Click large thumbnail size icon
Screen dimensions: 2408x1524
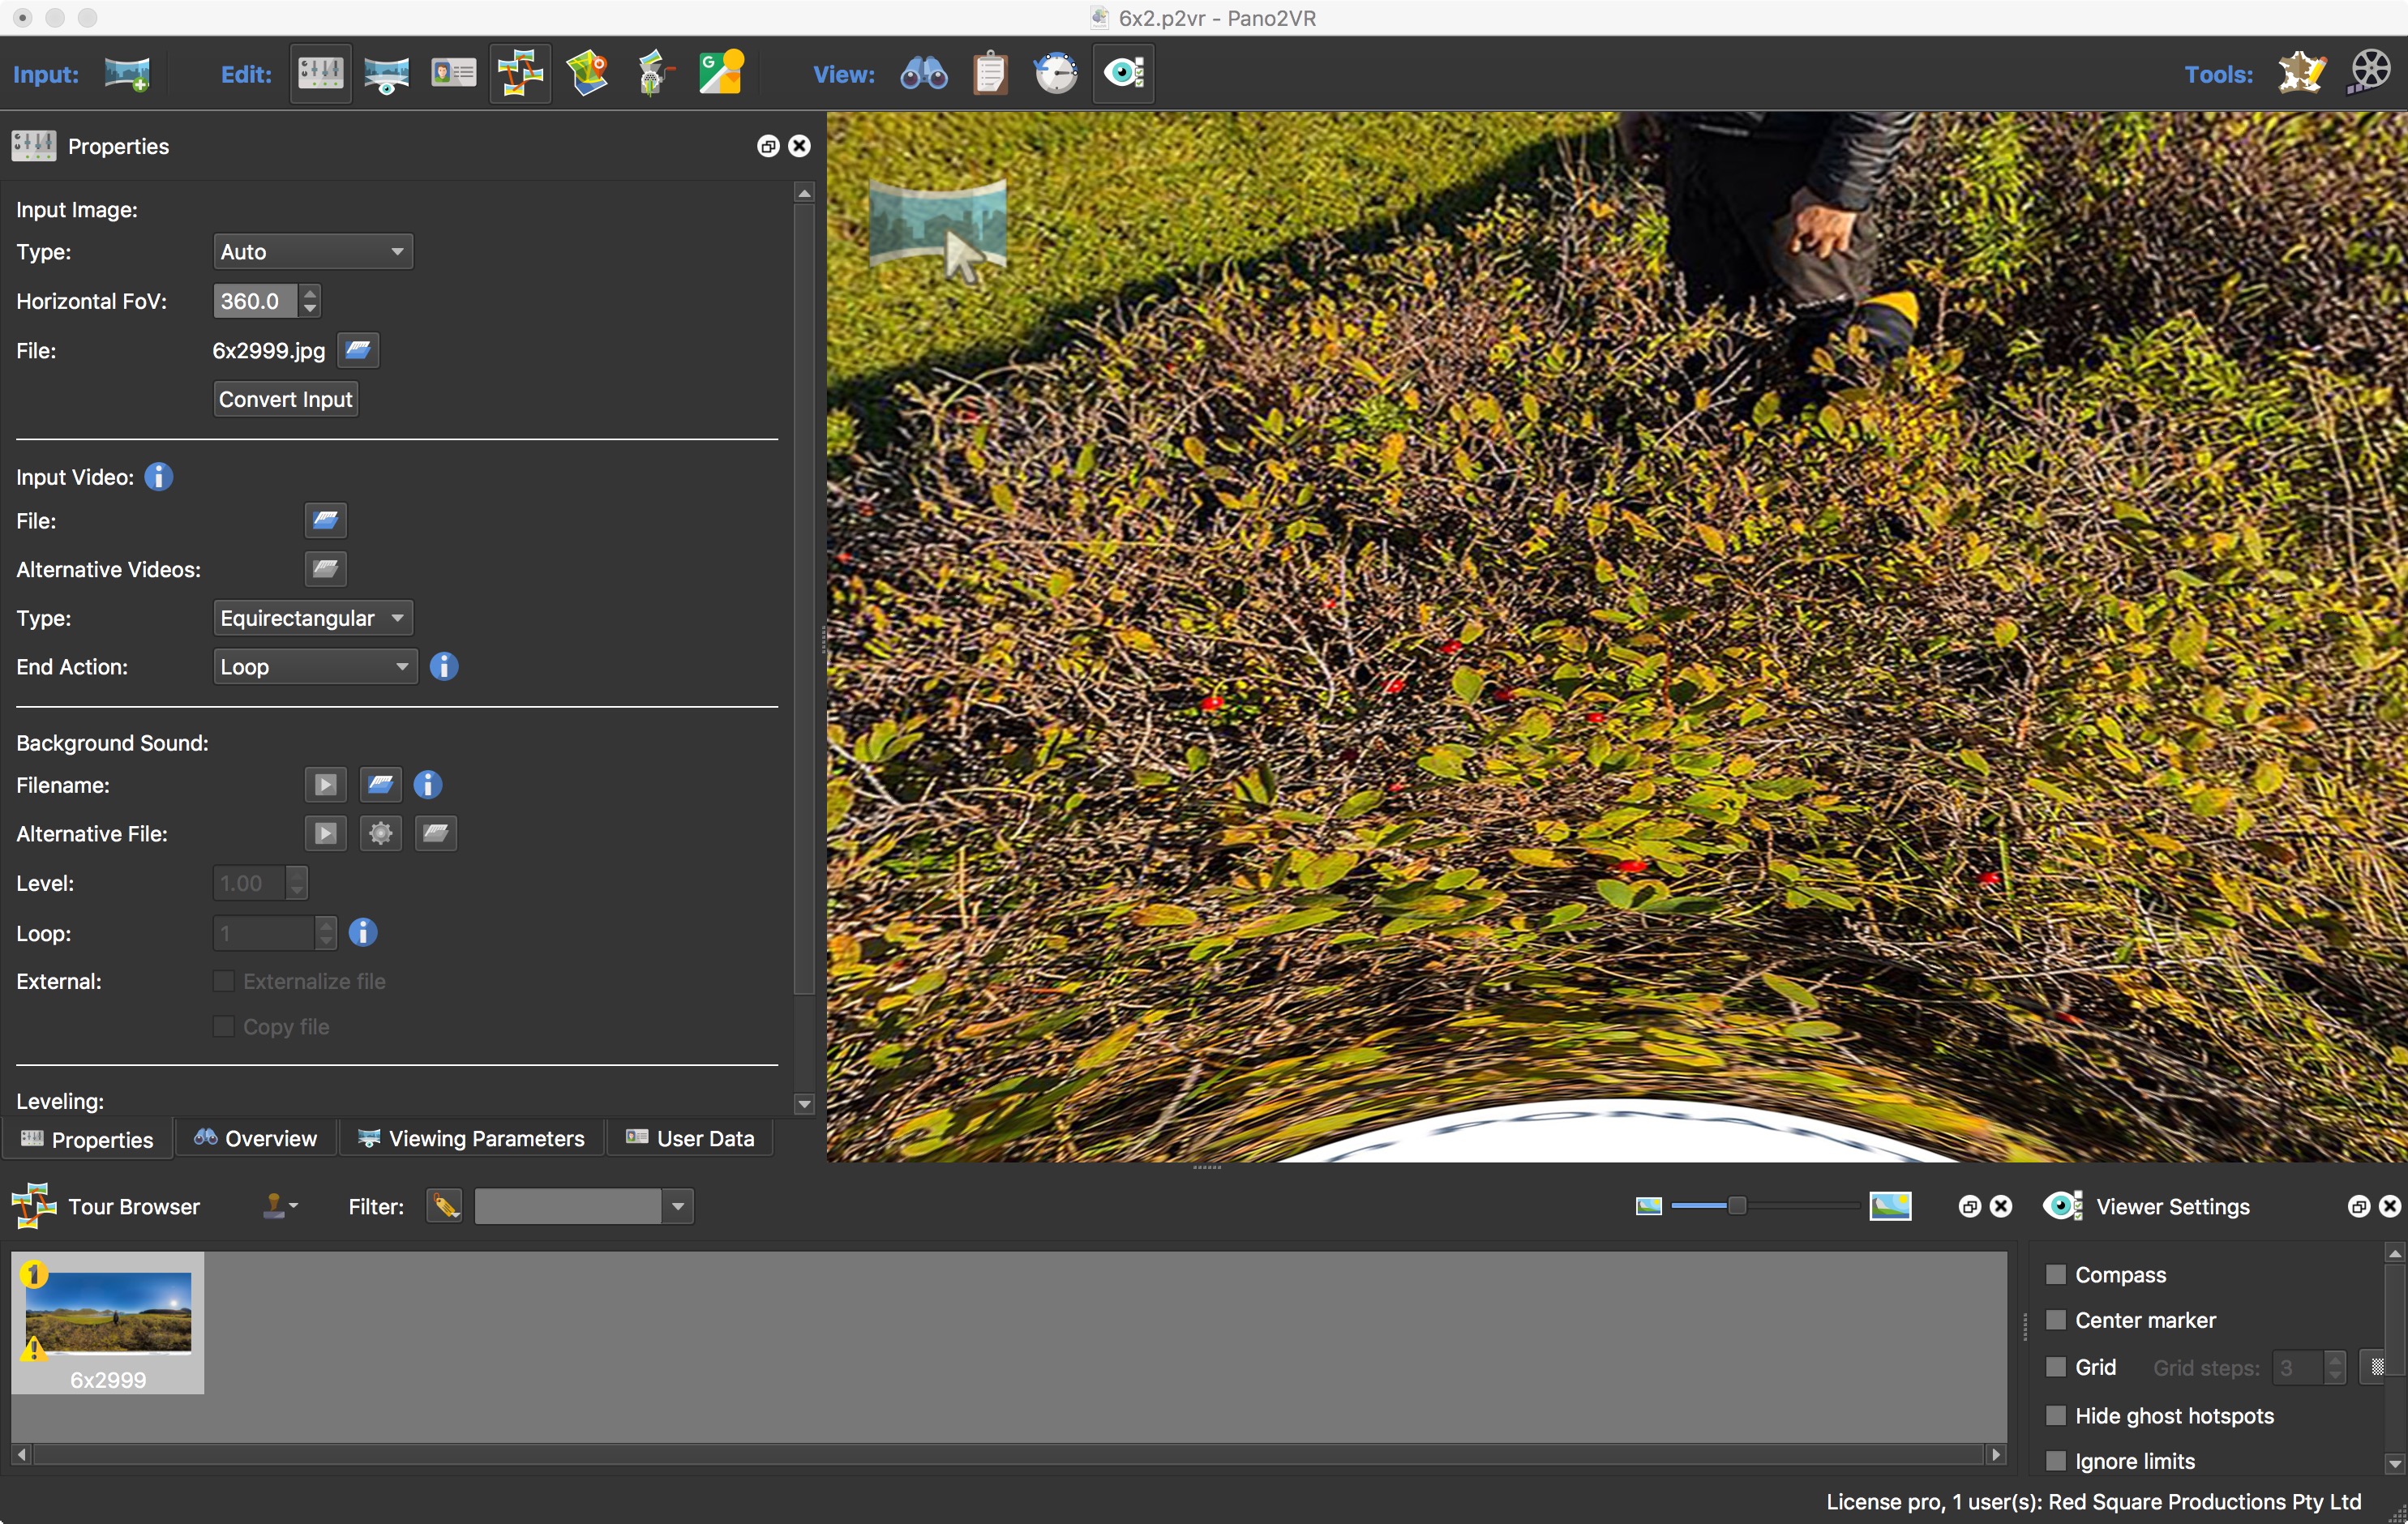pos(1890,1206)
